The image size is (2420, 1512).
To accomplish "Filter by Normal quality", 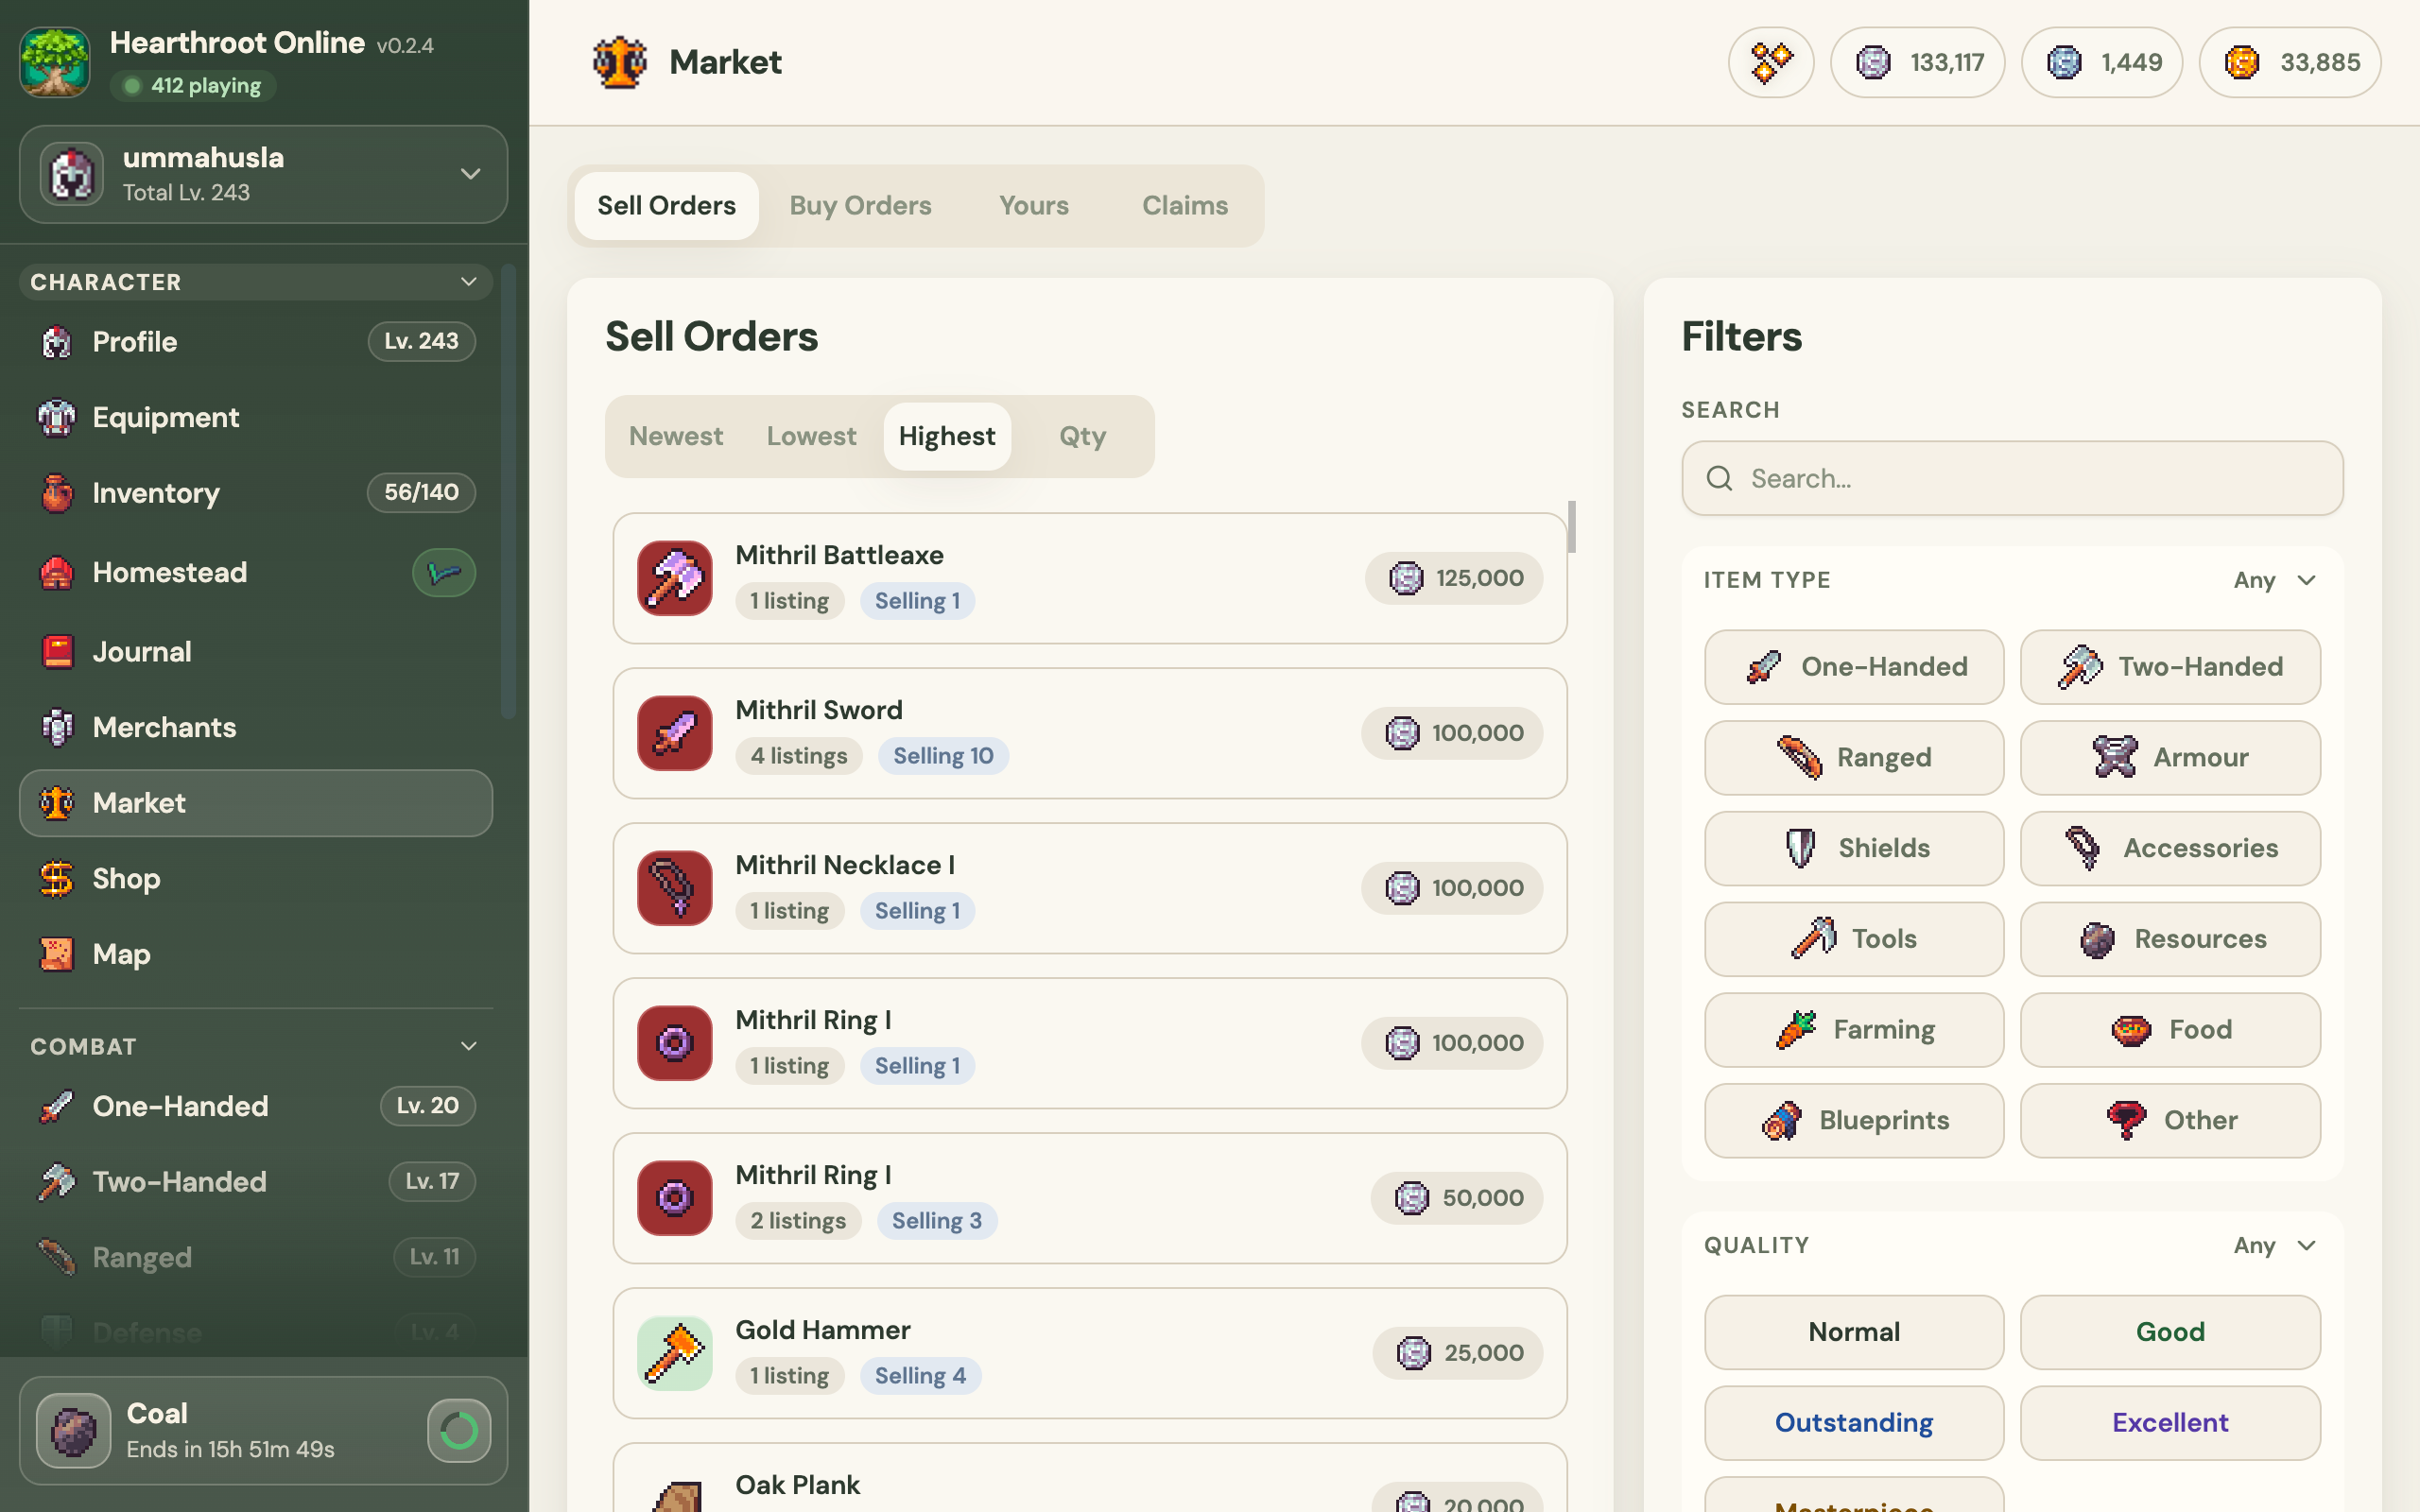I will (1854, 1332).
